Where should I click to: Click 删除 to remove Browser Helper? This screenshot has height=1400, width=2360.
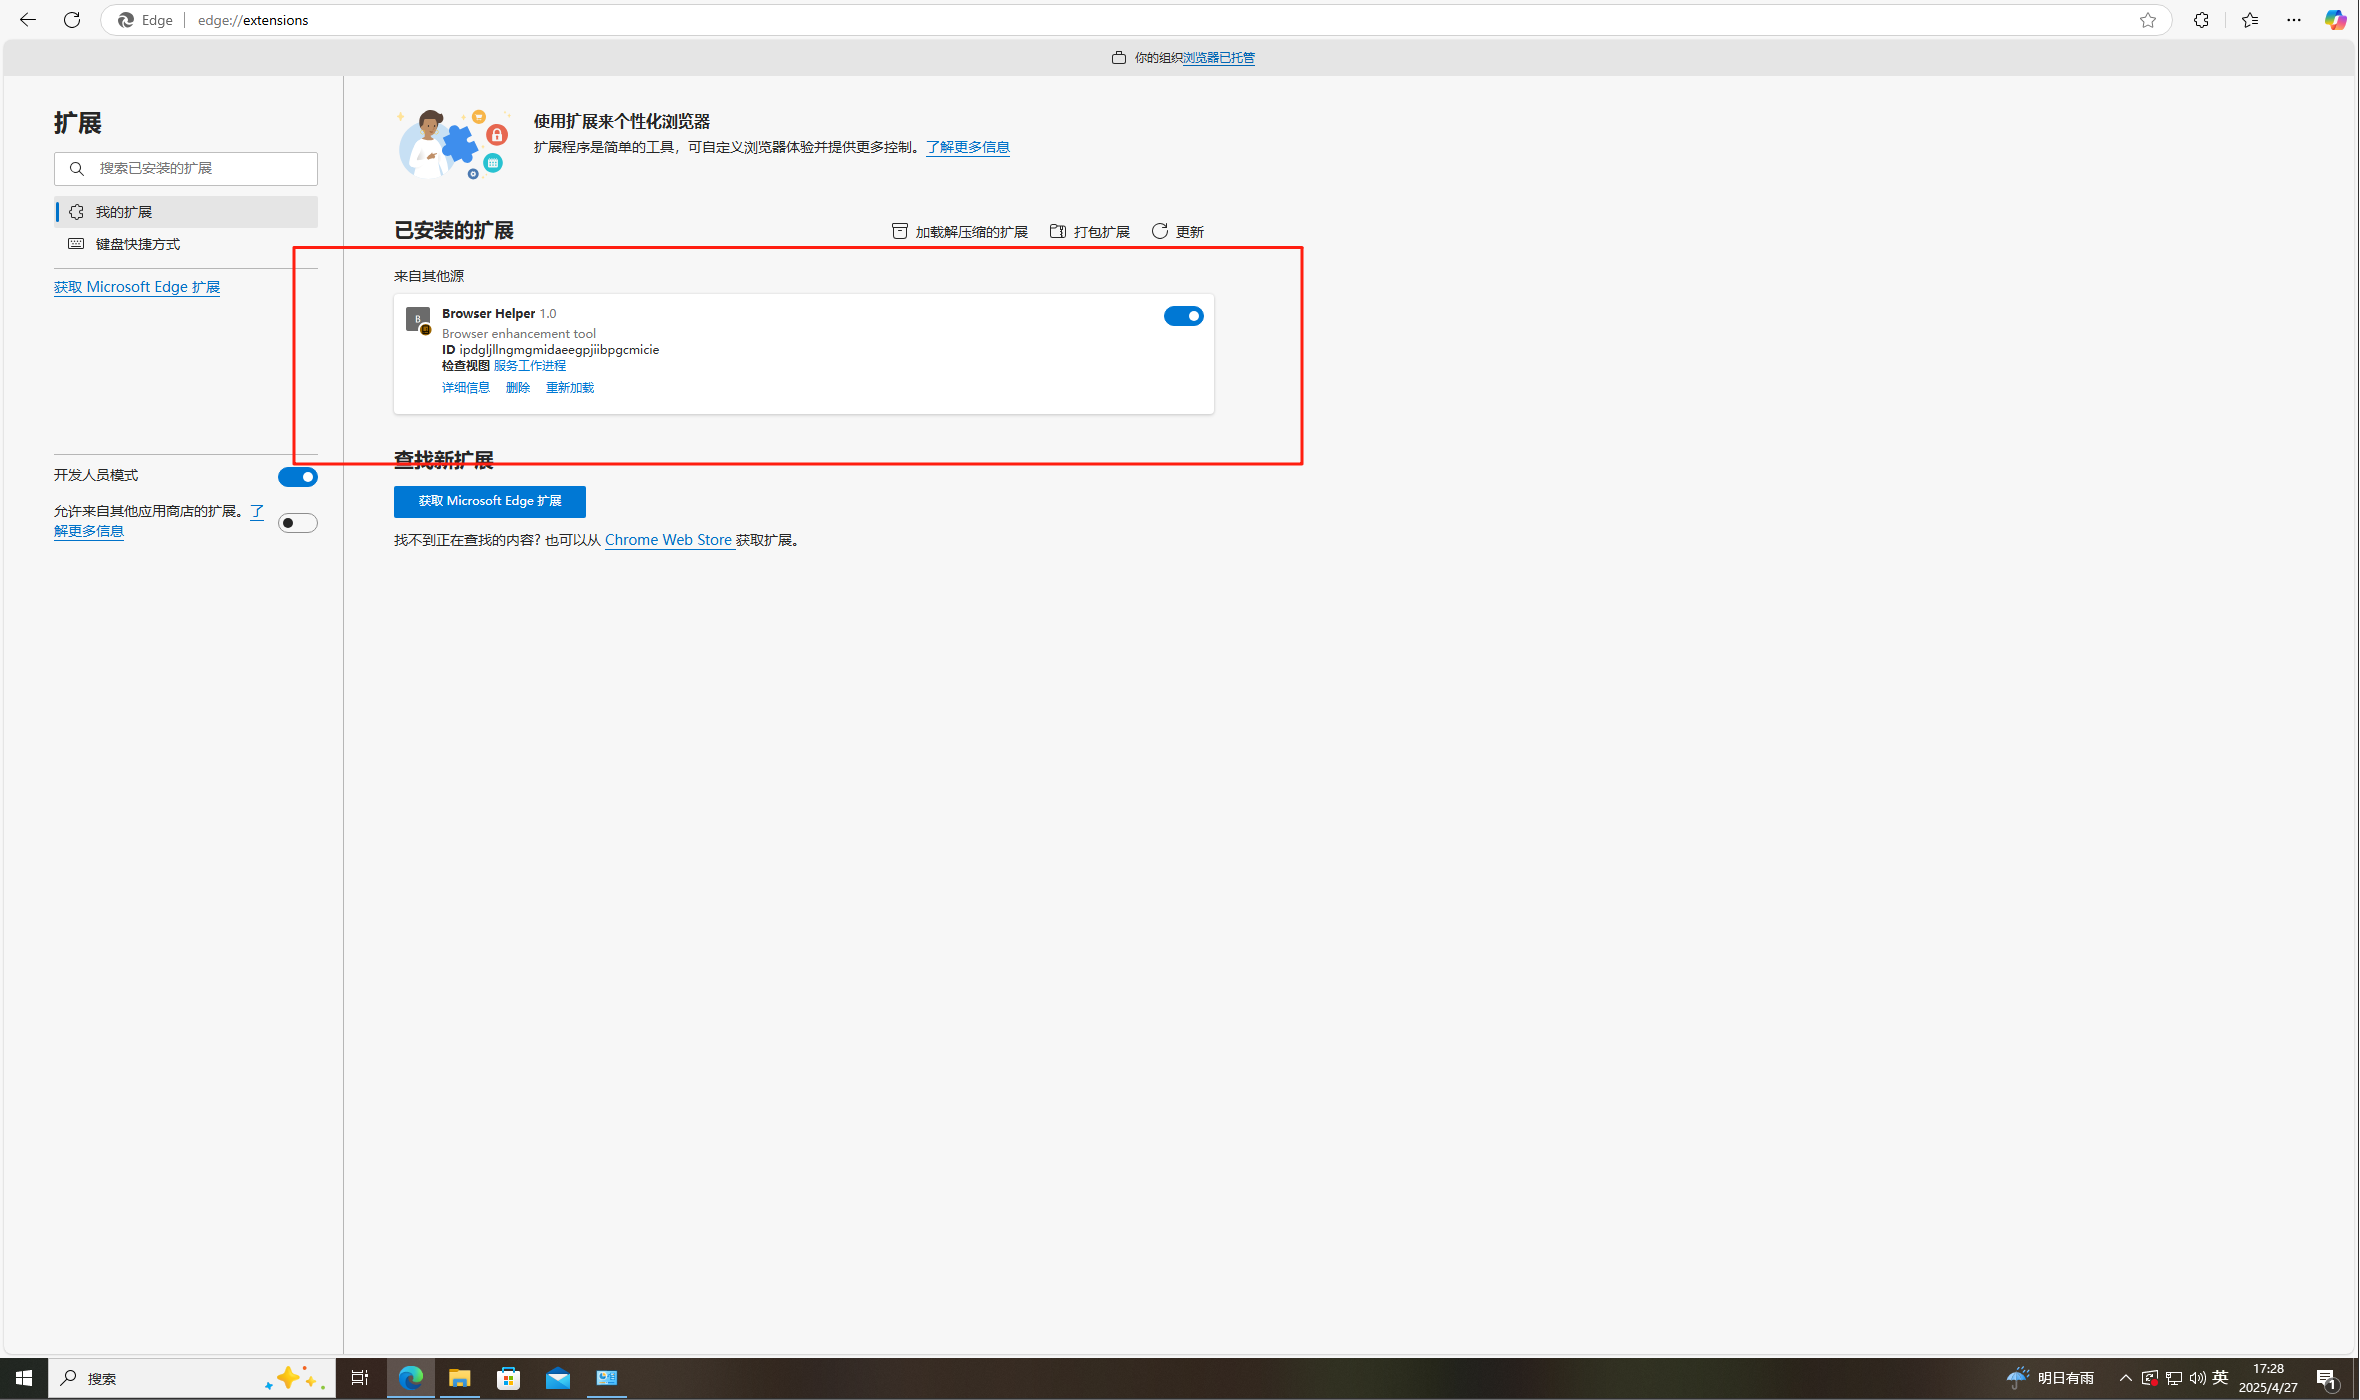pyautogui.click(x=518, y=388)
